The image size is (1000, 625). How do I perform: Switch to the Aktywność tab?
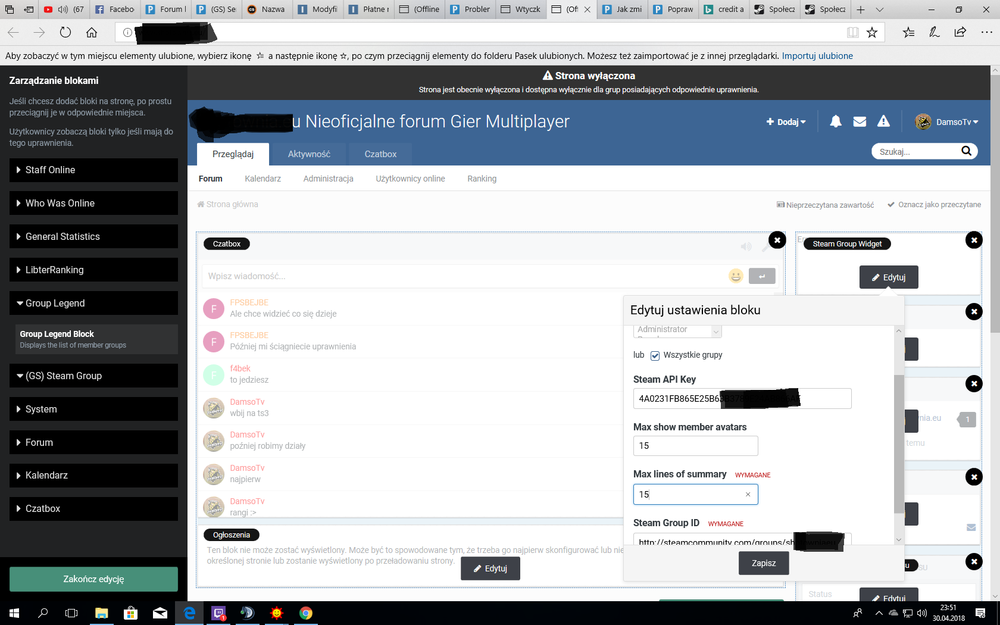[x=309, y=154]
